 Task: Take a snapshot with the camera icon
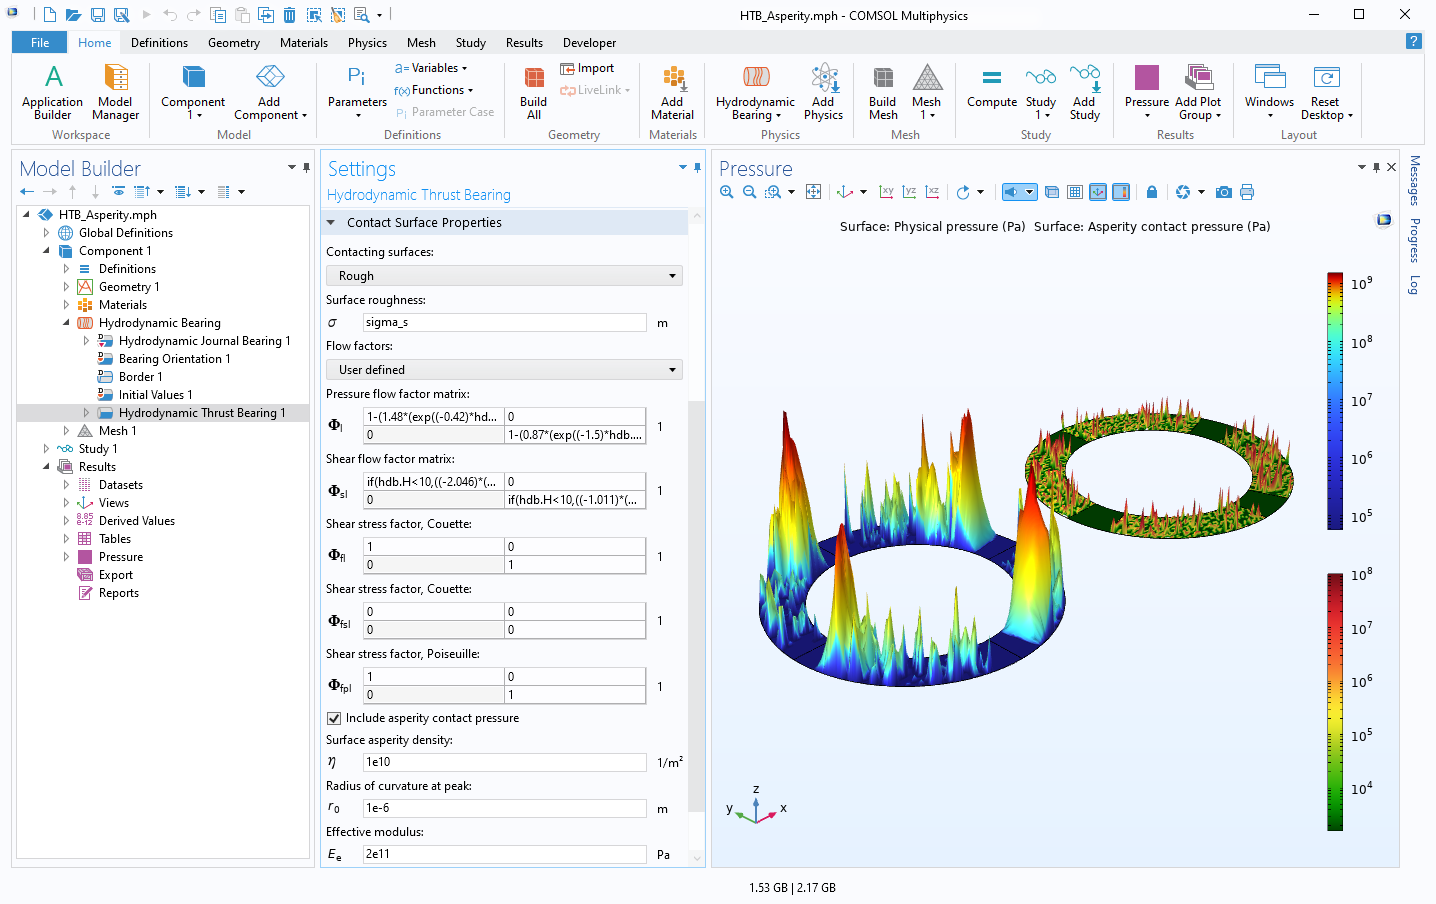coord(1224,192)
